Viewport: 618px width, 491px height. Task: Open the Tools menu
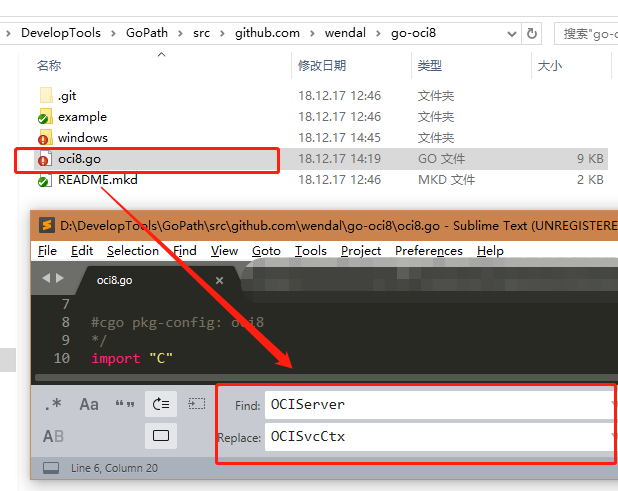pyautogui.click(x=311, y=251)
